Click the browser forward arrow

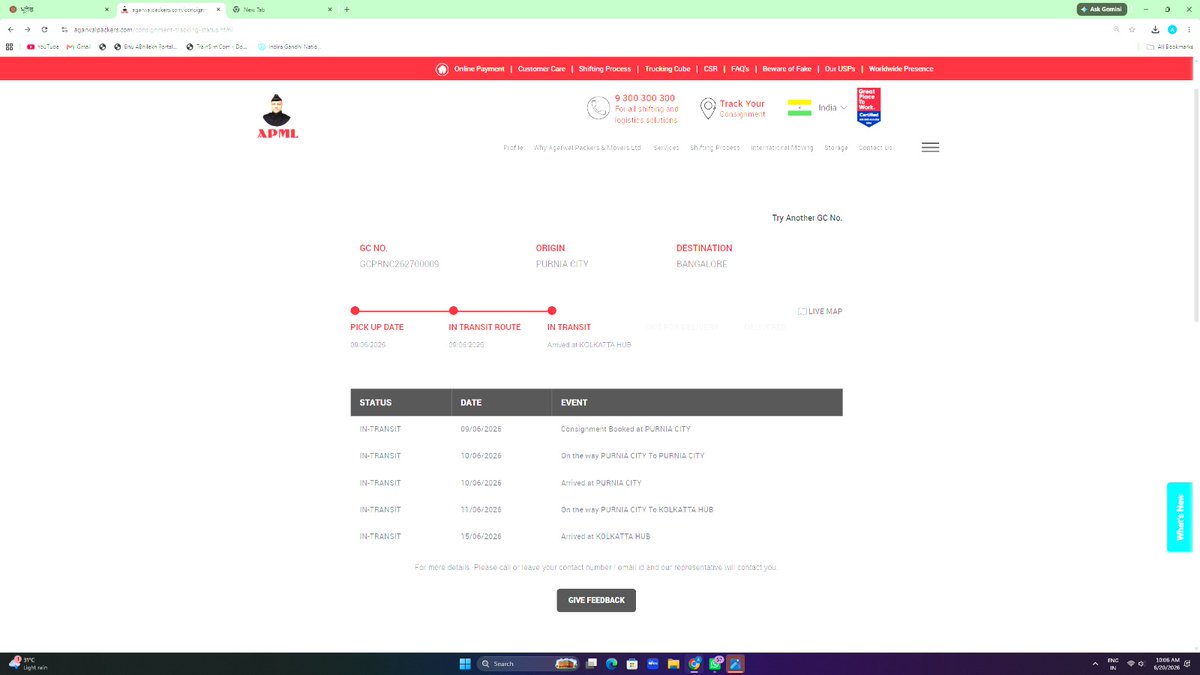coord(27,29)
